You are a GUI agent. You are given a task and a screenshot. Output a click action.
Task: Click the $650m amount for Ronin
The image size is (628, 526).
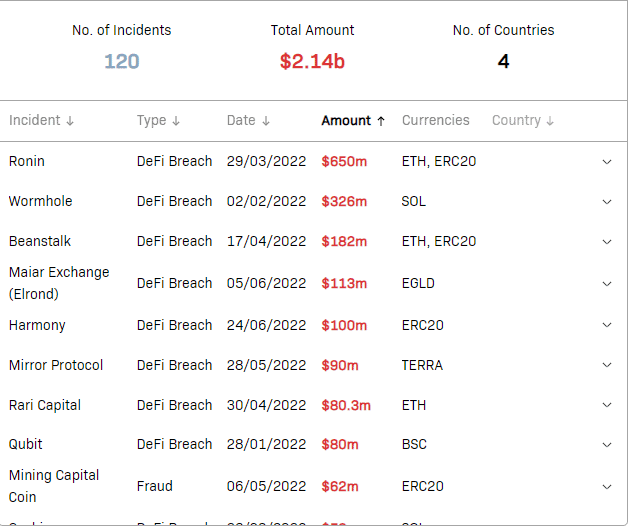tap(344, 161)
